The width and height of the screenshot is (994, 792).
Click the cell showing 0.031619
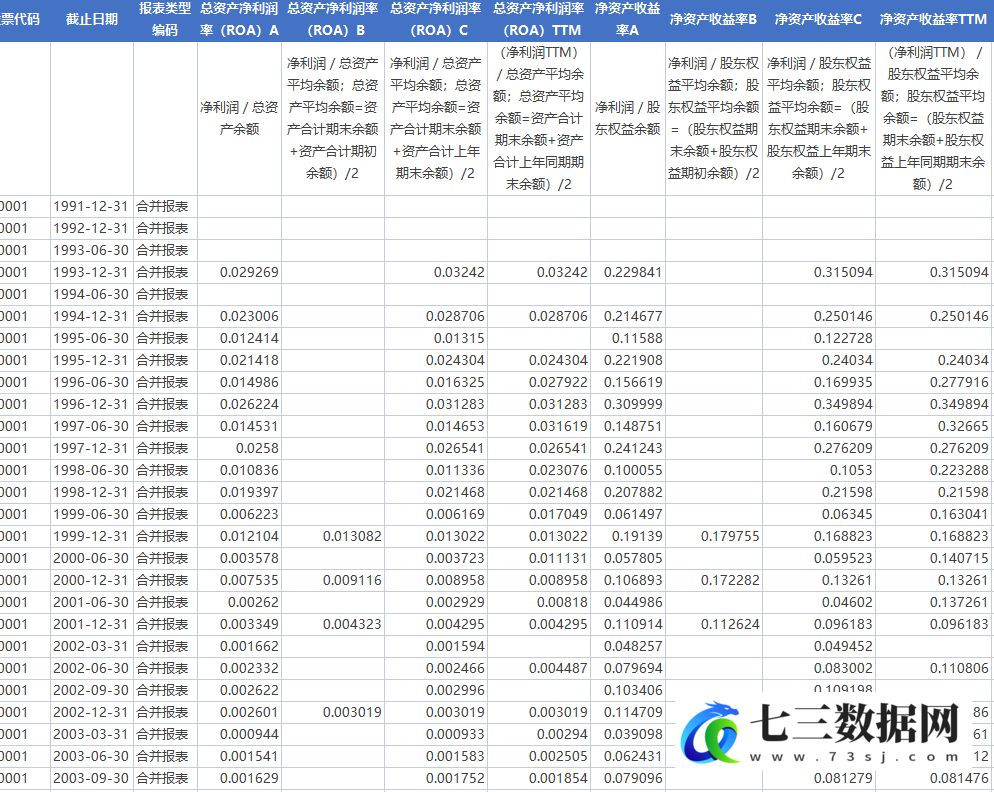539,426
